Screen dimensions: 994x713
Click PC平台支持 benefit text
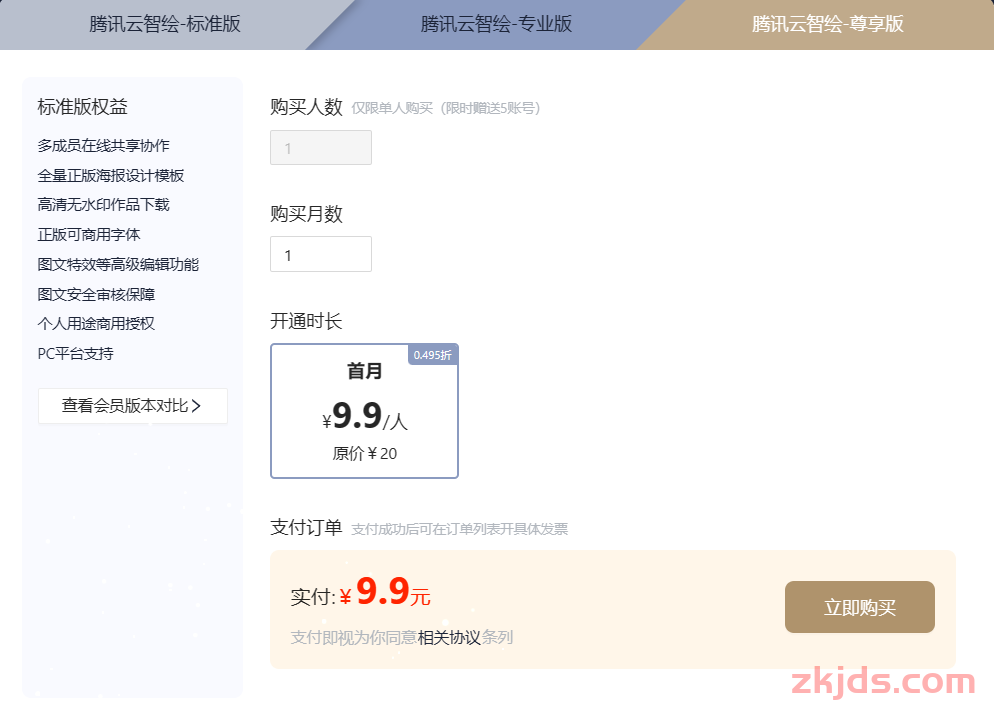click(x=75, y=354)
